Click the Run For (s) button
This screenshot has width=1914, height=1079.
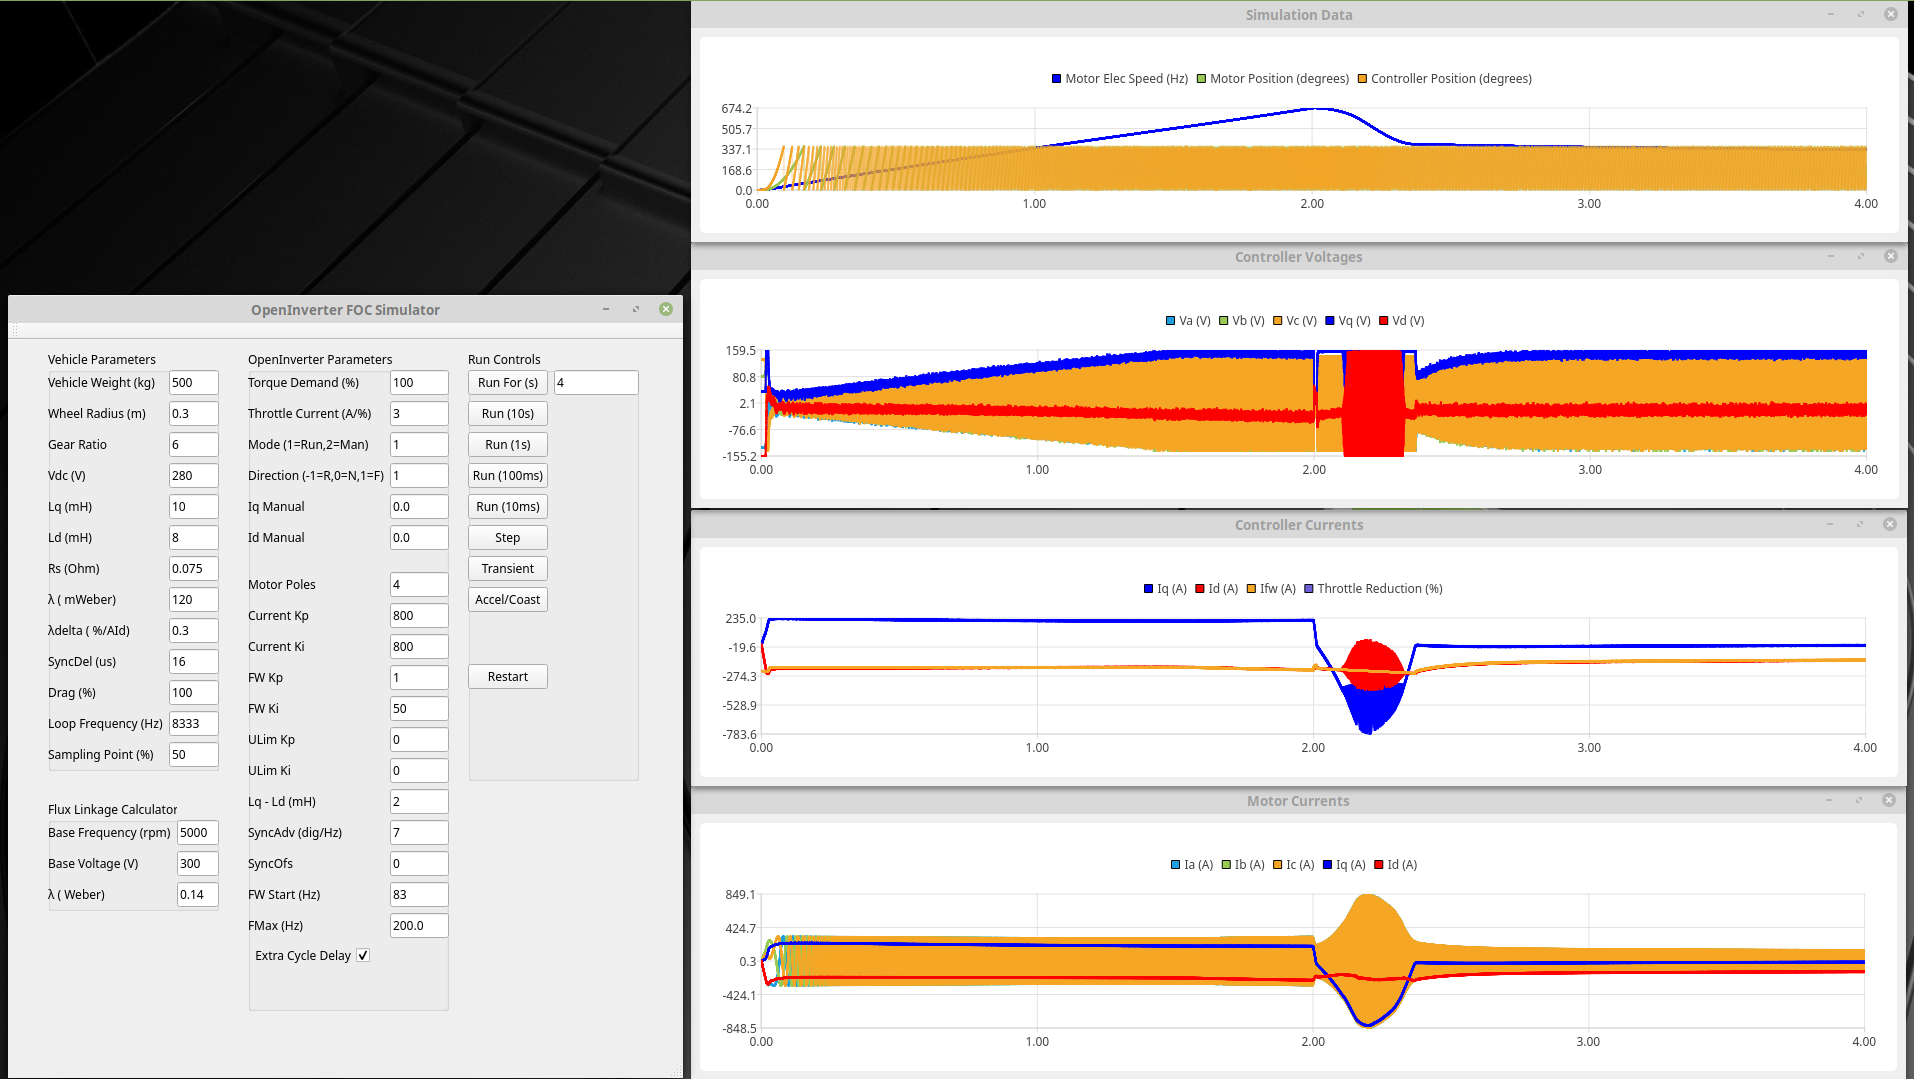(x=507, y=383)
